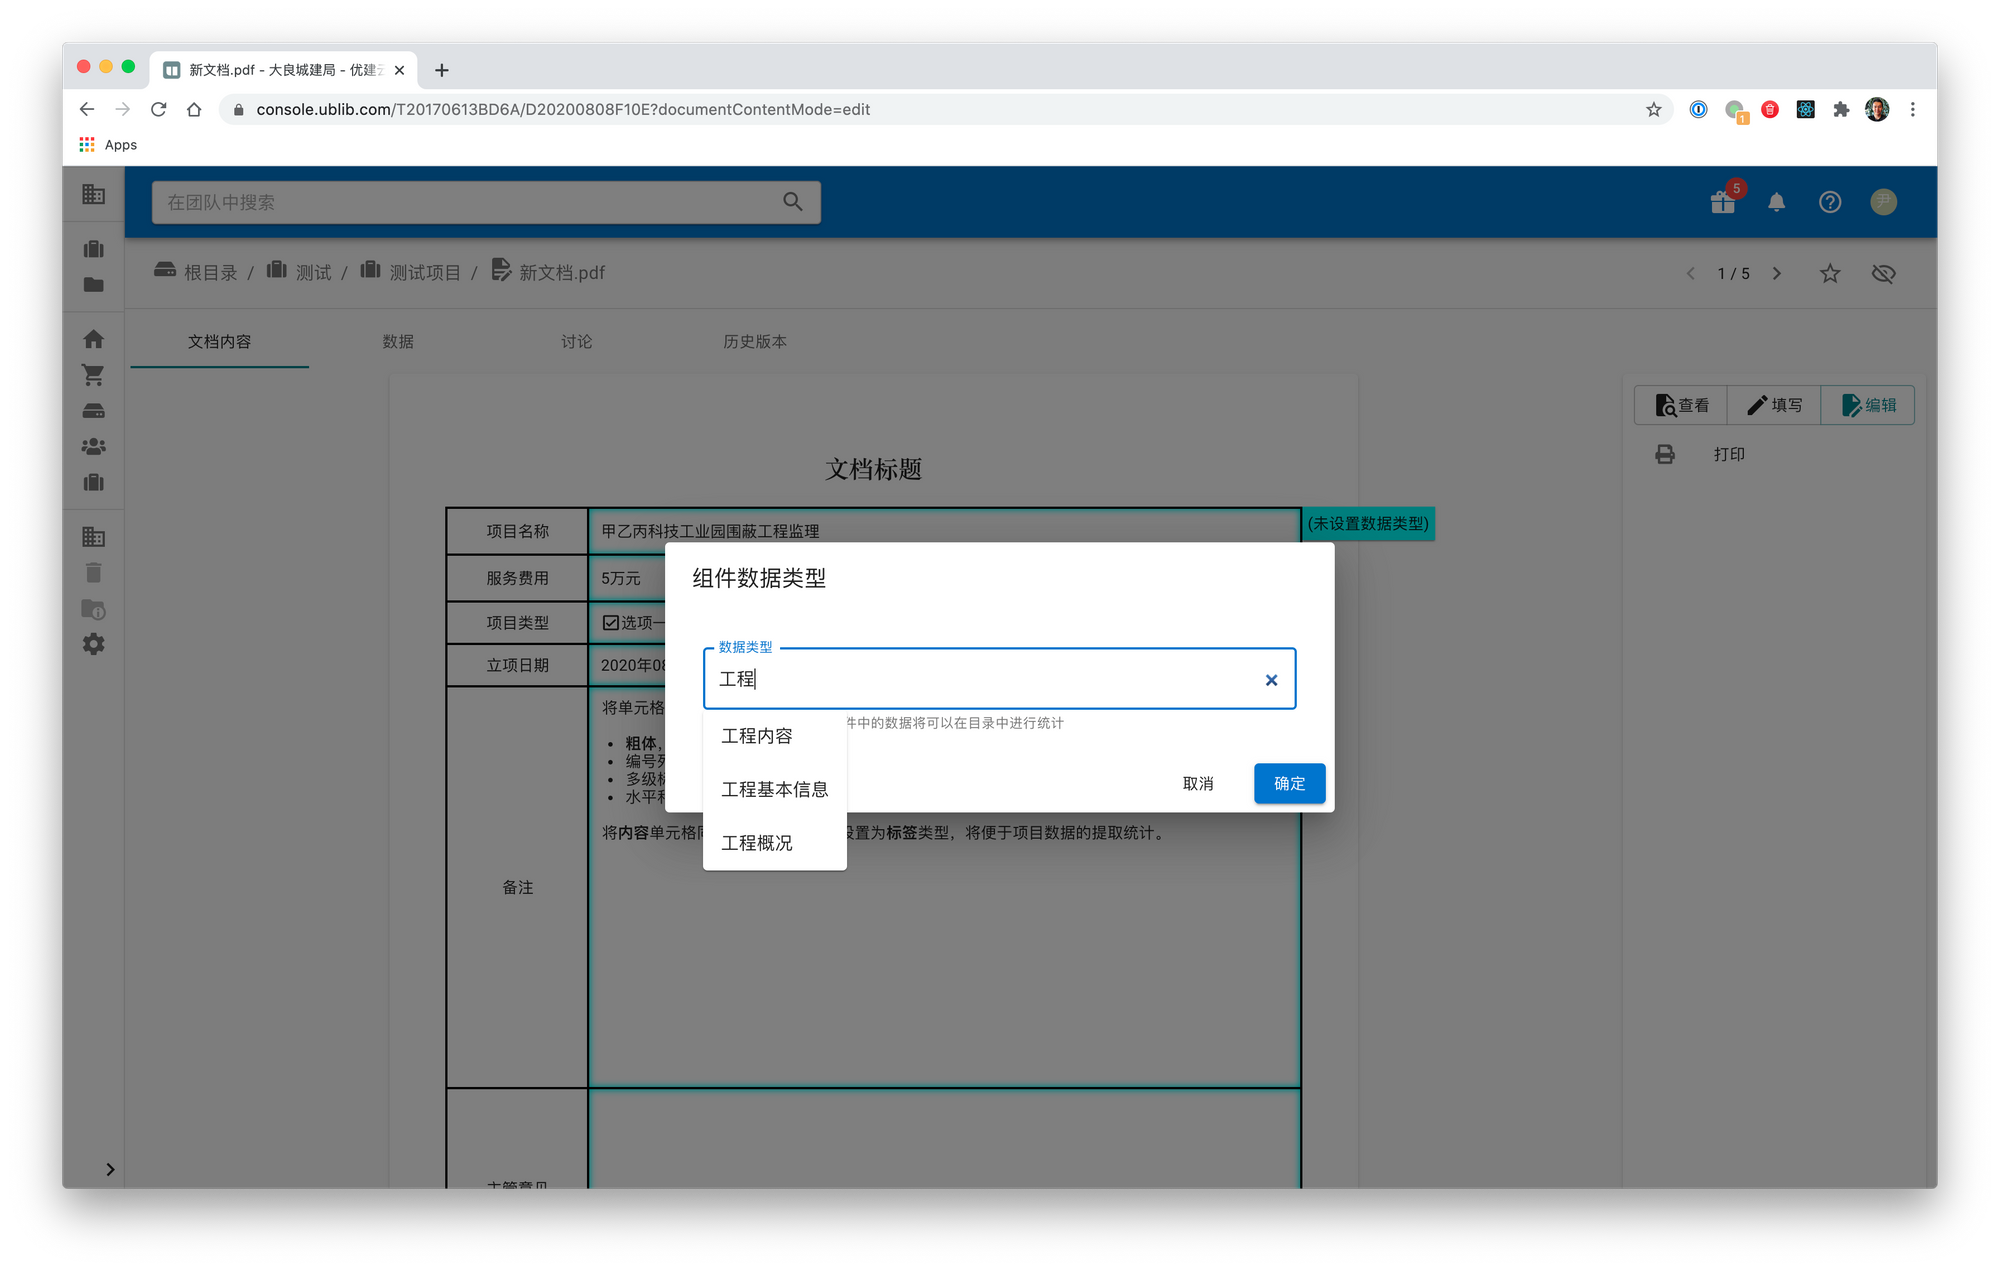The height and width of the screenshot is (1271, 2000).
Task: Open the notifications bell
Action: pyautogui.click(x=1776, y=202)
